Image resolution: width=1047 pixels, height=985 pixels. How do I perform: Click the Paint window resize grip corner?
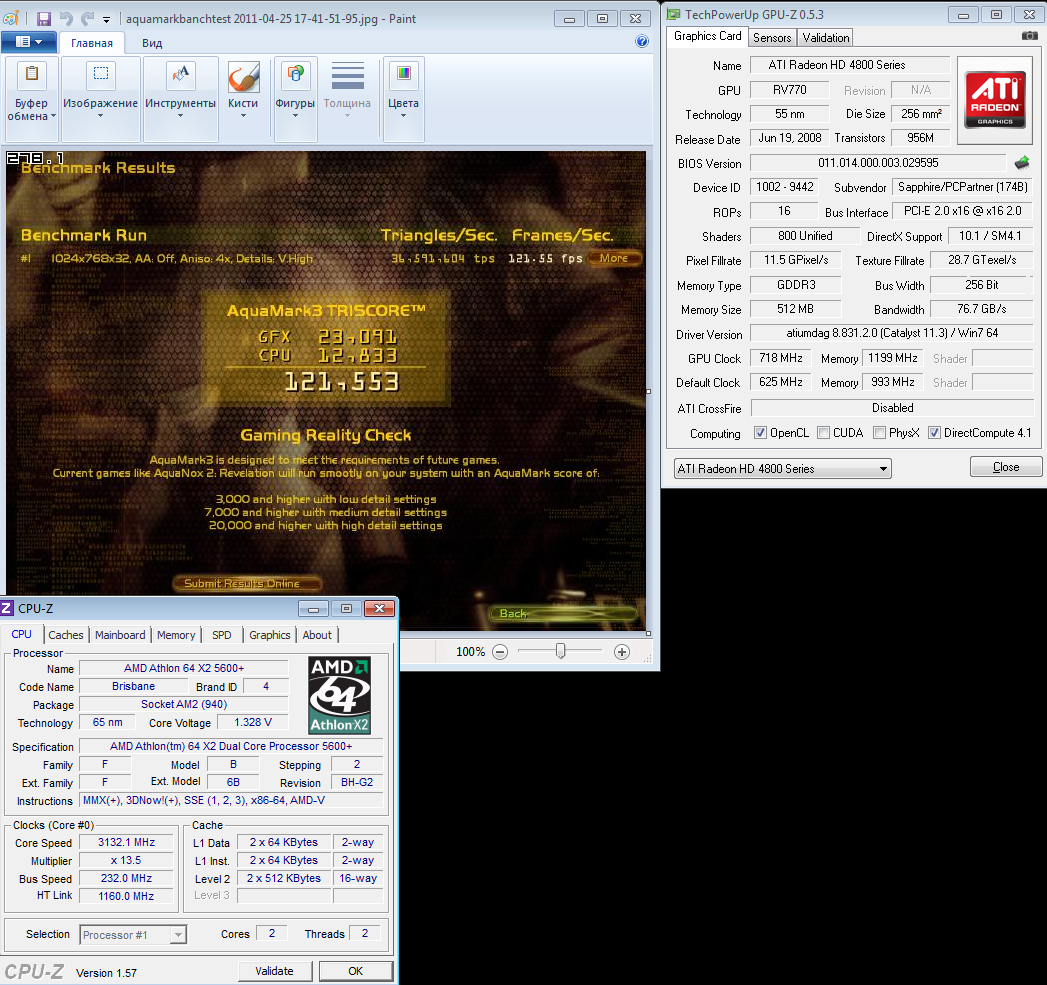point(648,659)
